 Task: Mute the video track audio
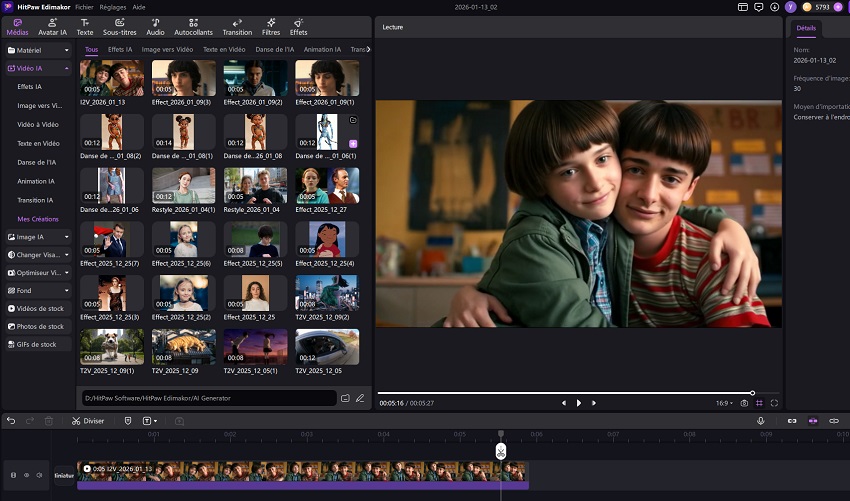coord(39,475)
